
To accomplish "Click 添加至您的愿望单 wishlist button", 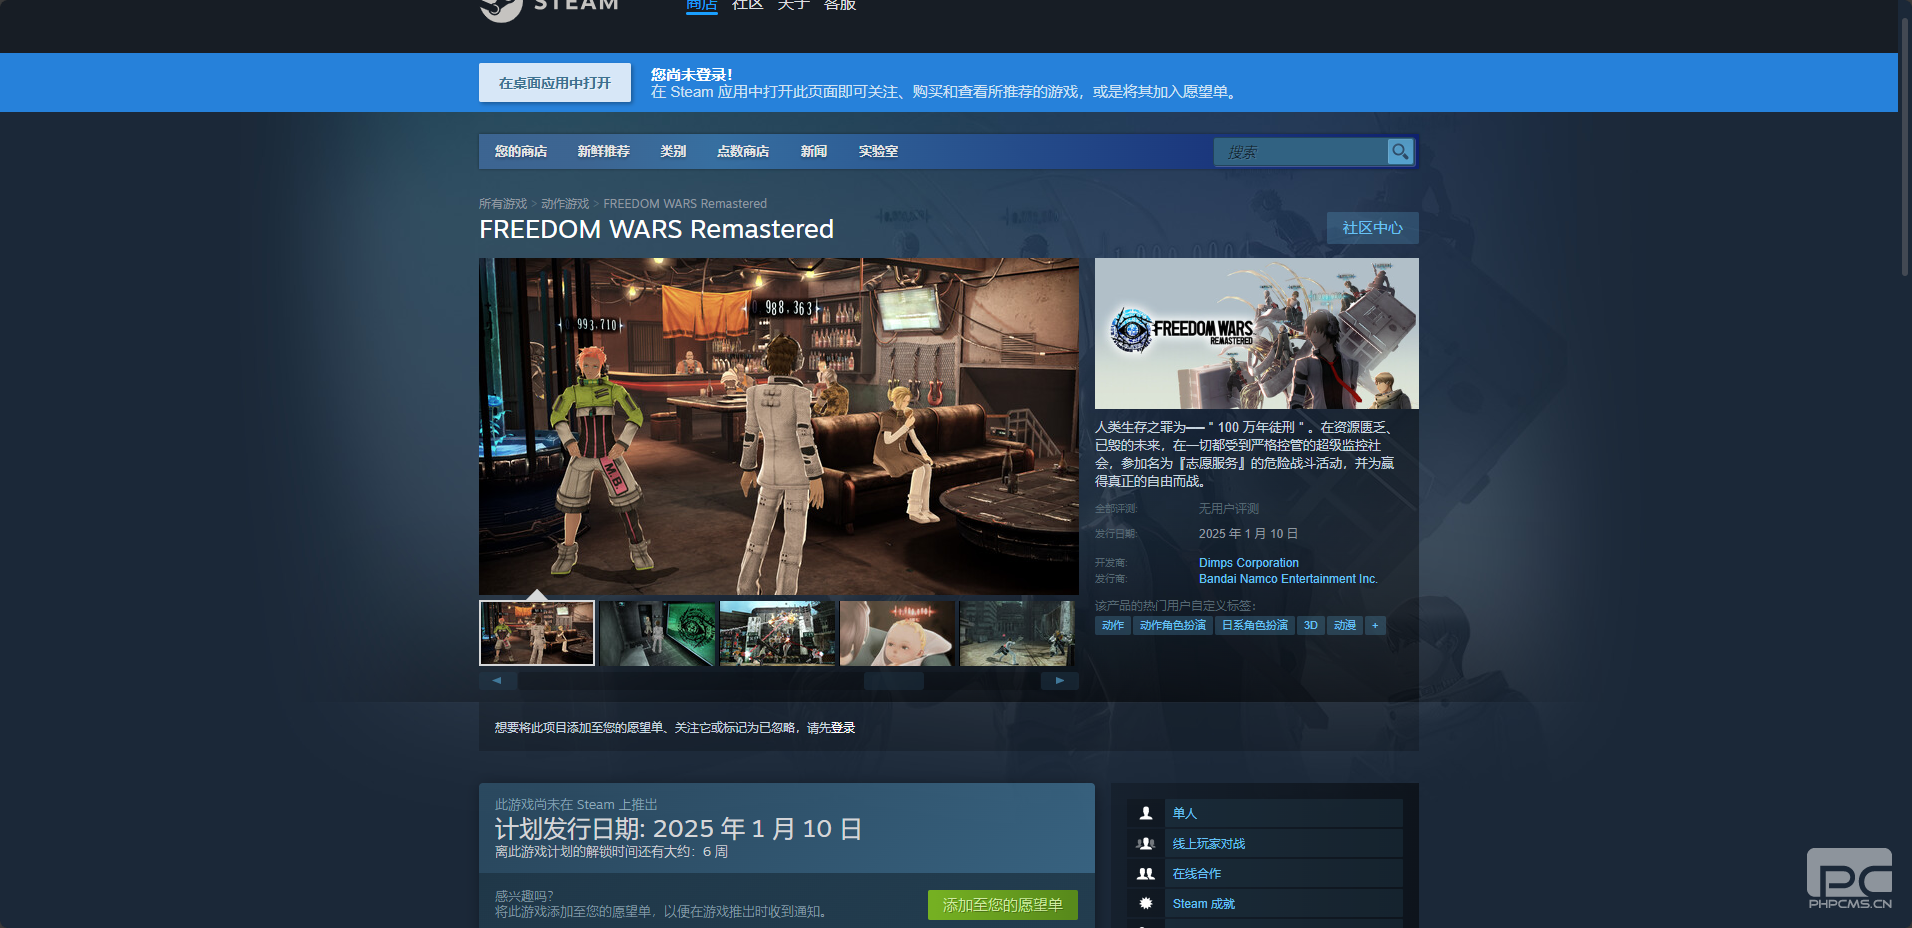I will [x=1003, y=905].
